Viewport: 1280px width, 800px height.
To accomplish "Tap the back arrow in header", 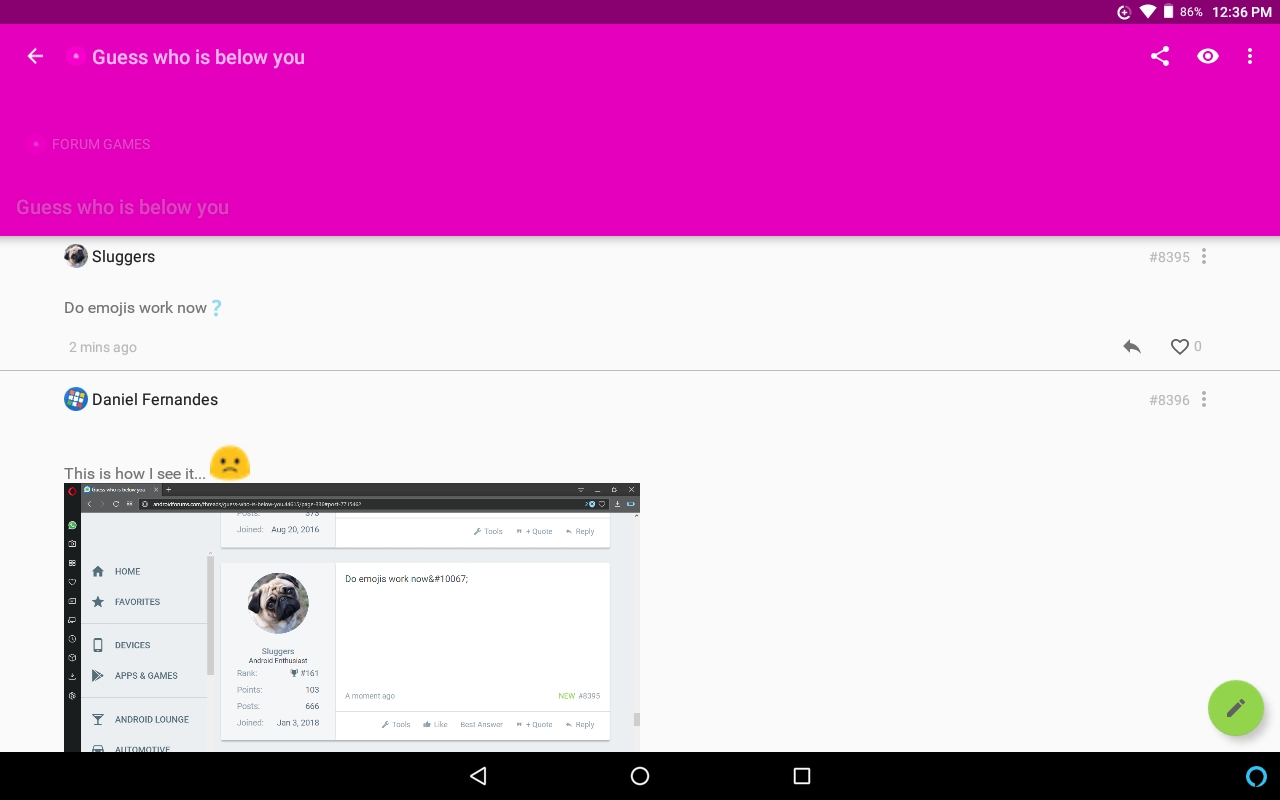I will [x=35, y=57].
